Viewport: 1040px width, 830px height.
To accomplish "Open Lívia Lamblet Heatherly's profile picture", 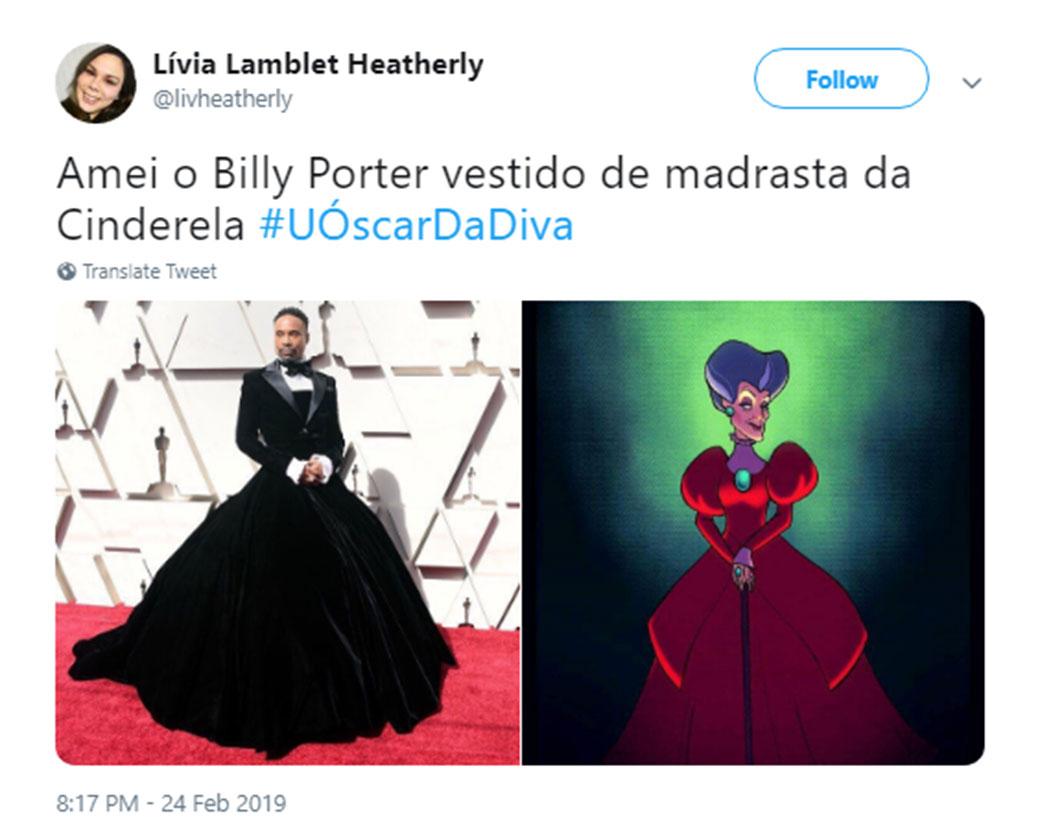I will 96,83.
